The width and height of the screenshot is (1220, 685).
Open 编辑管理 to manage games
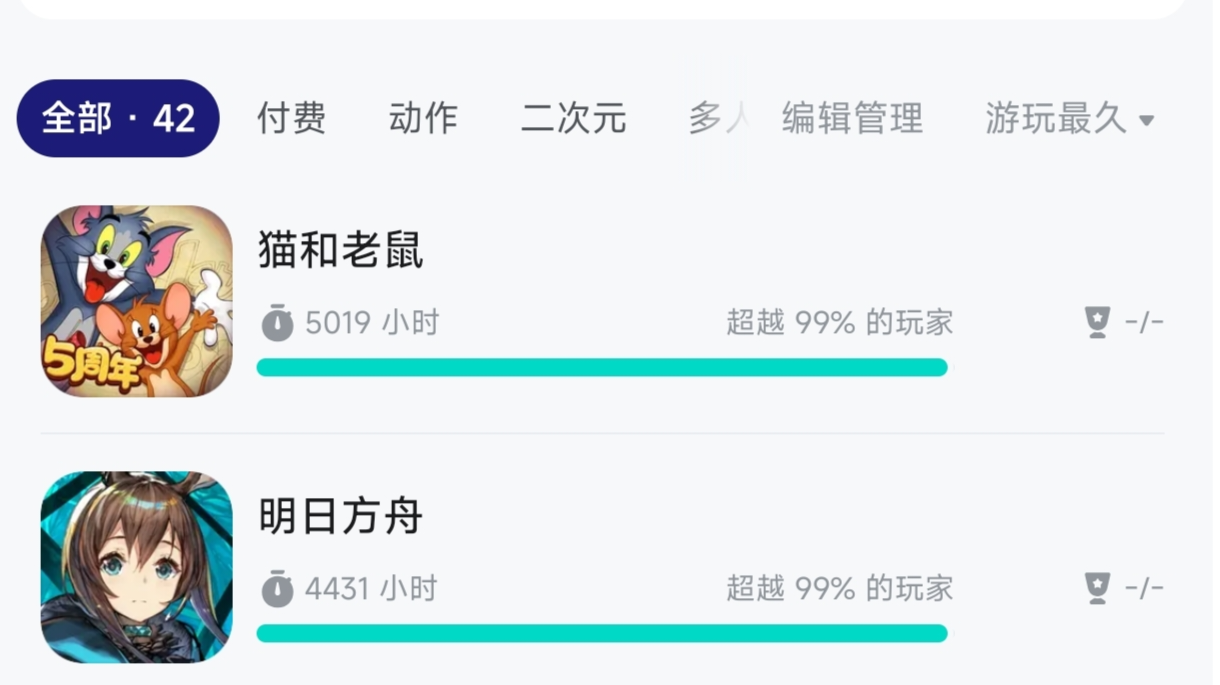tap(852, 118)
